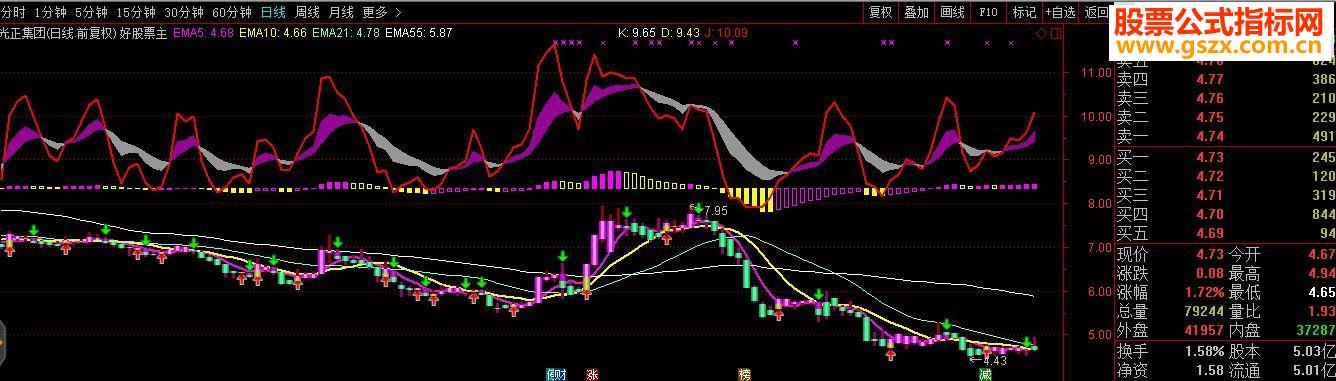Click the 股本 share capital 5.03亿
Image resolution: width=1336 pixels, height=381 pixels.
click(x=1315, y=351)
